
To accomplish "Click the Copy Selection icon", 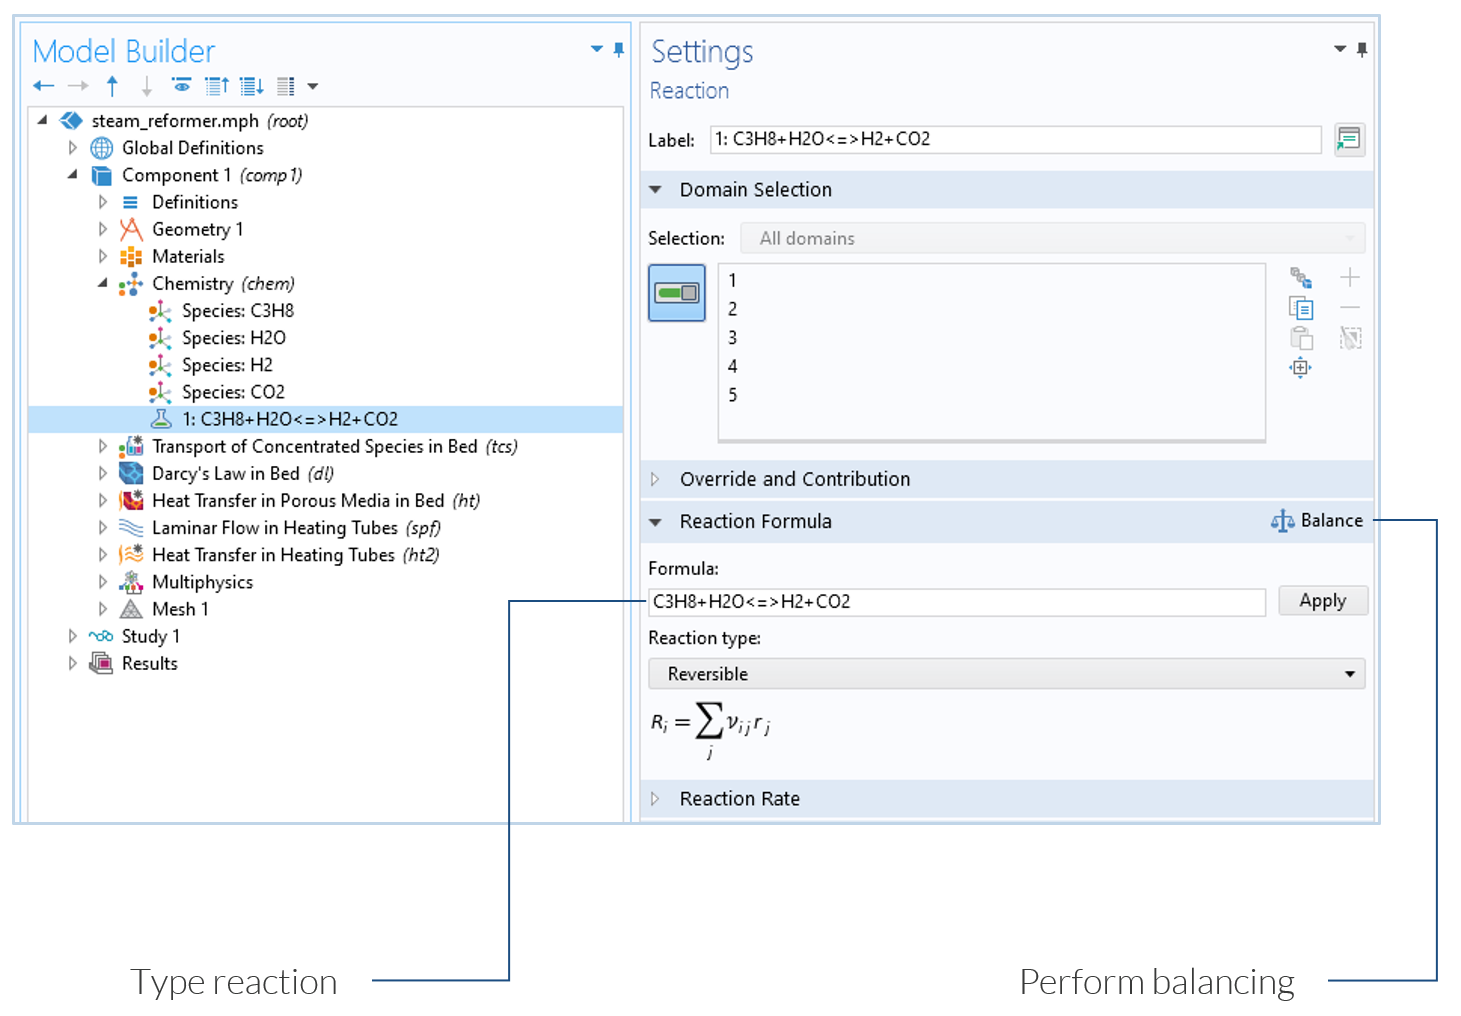I will tap(1300, 308).
